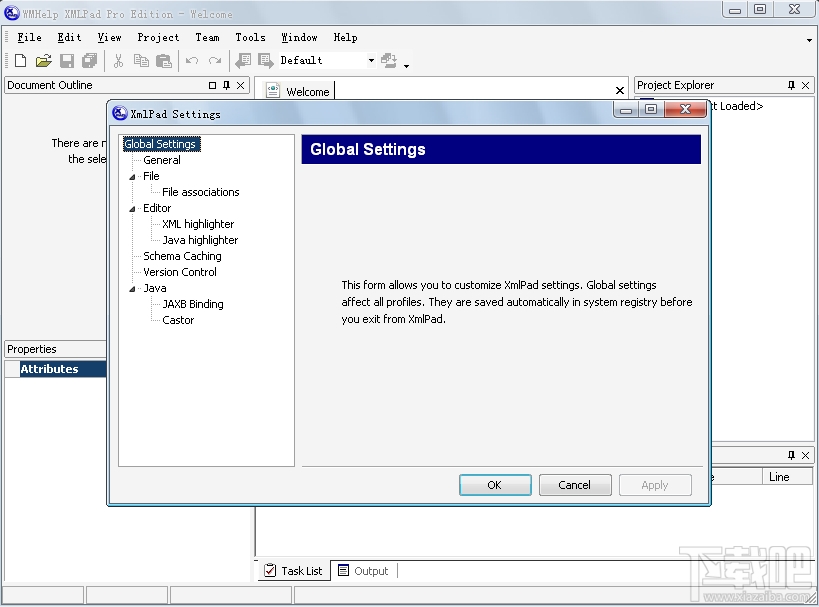The image size is (819, 607).
Task: Select File associations tree item
Action: (x=201, y=192)
